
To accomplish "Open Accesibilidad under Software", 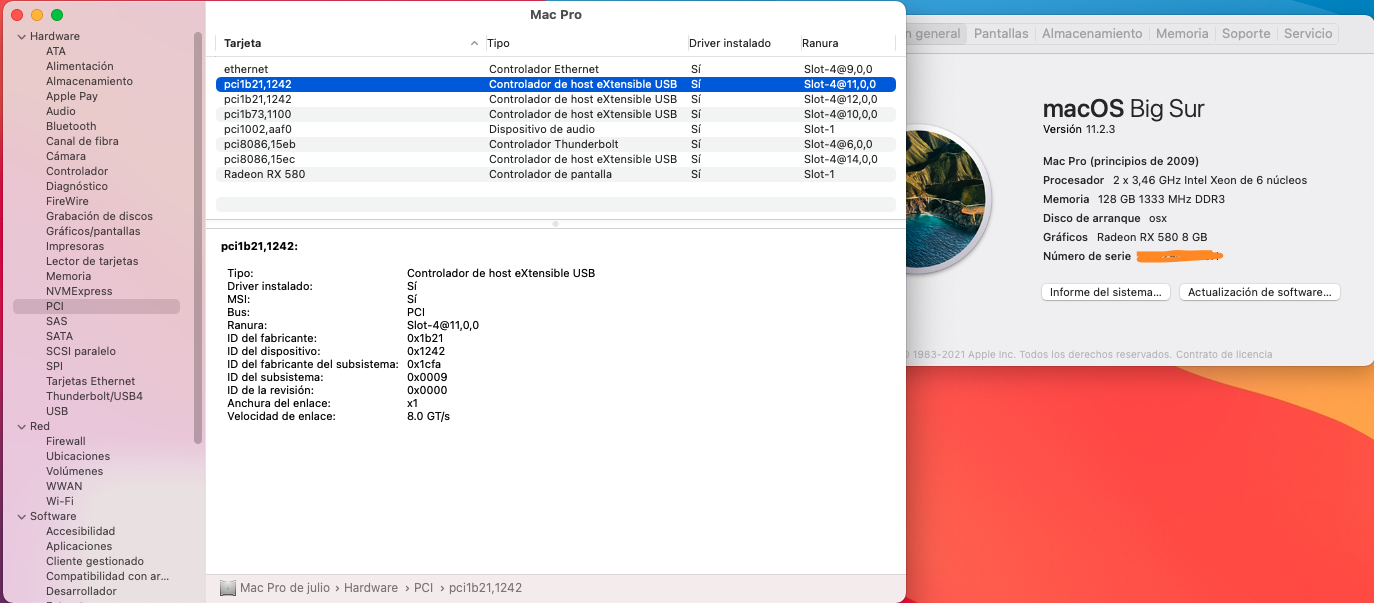I will tap(80, 531).
